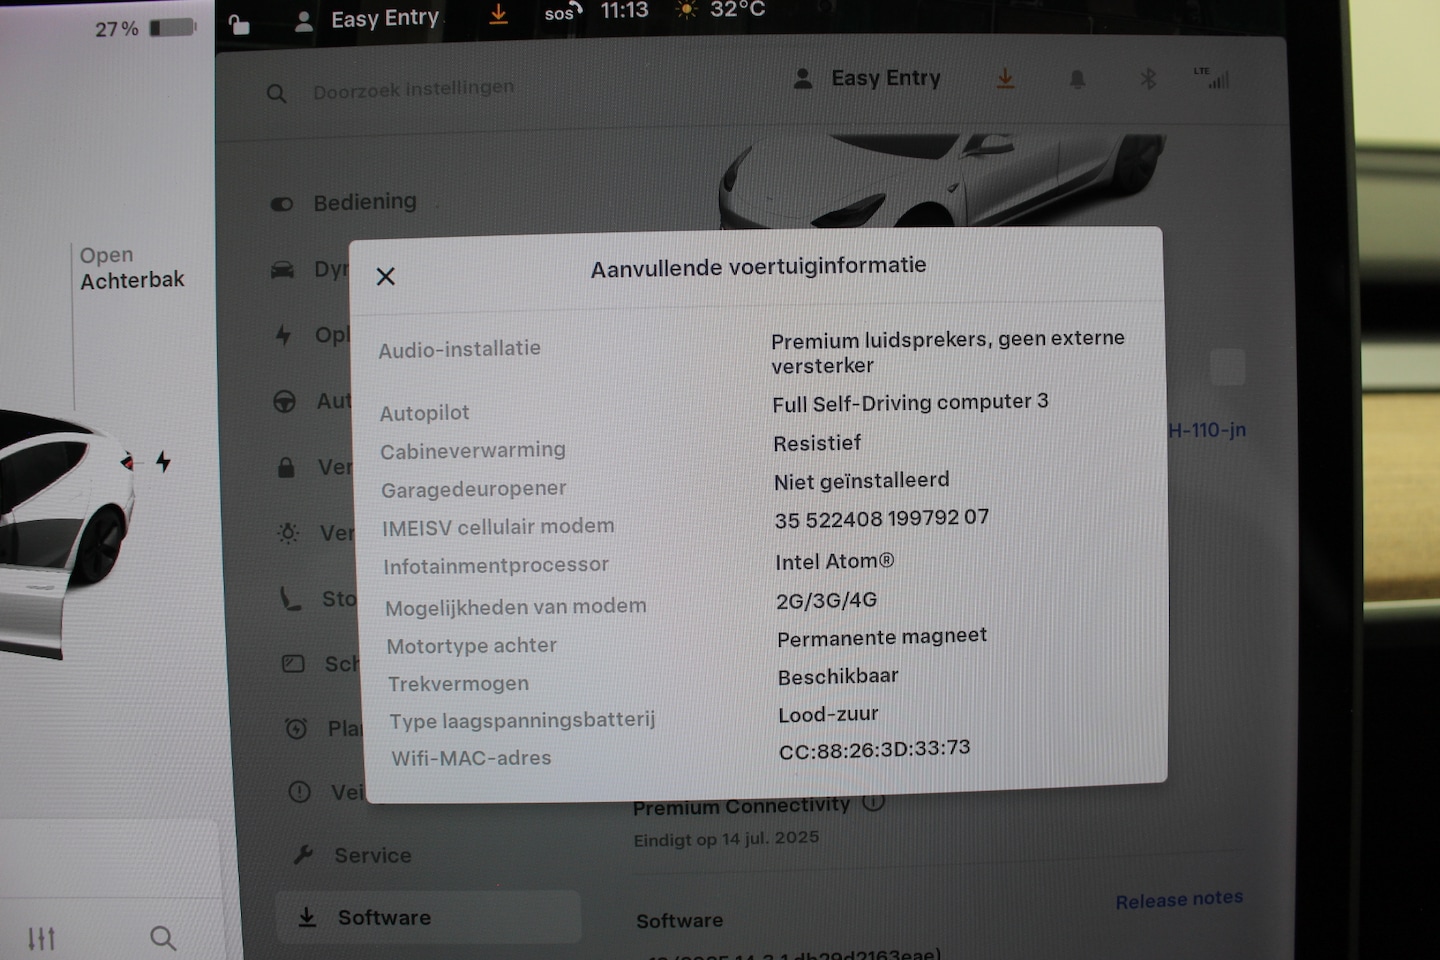Click the Premium luidsprekers audio value
The width and height of the screenshot is (1440, 960).
(x=948, y=352)
